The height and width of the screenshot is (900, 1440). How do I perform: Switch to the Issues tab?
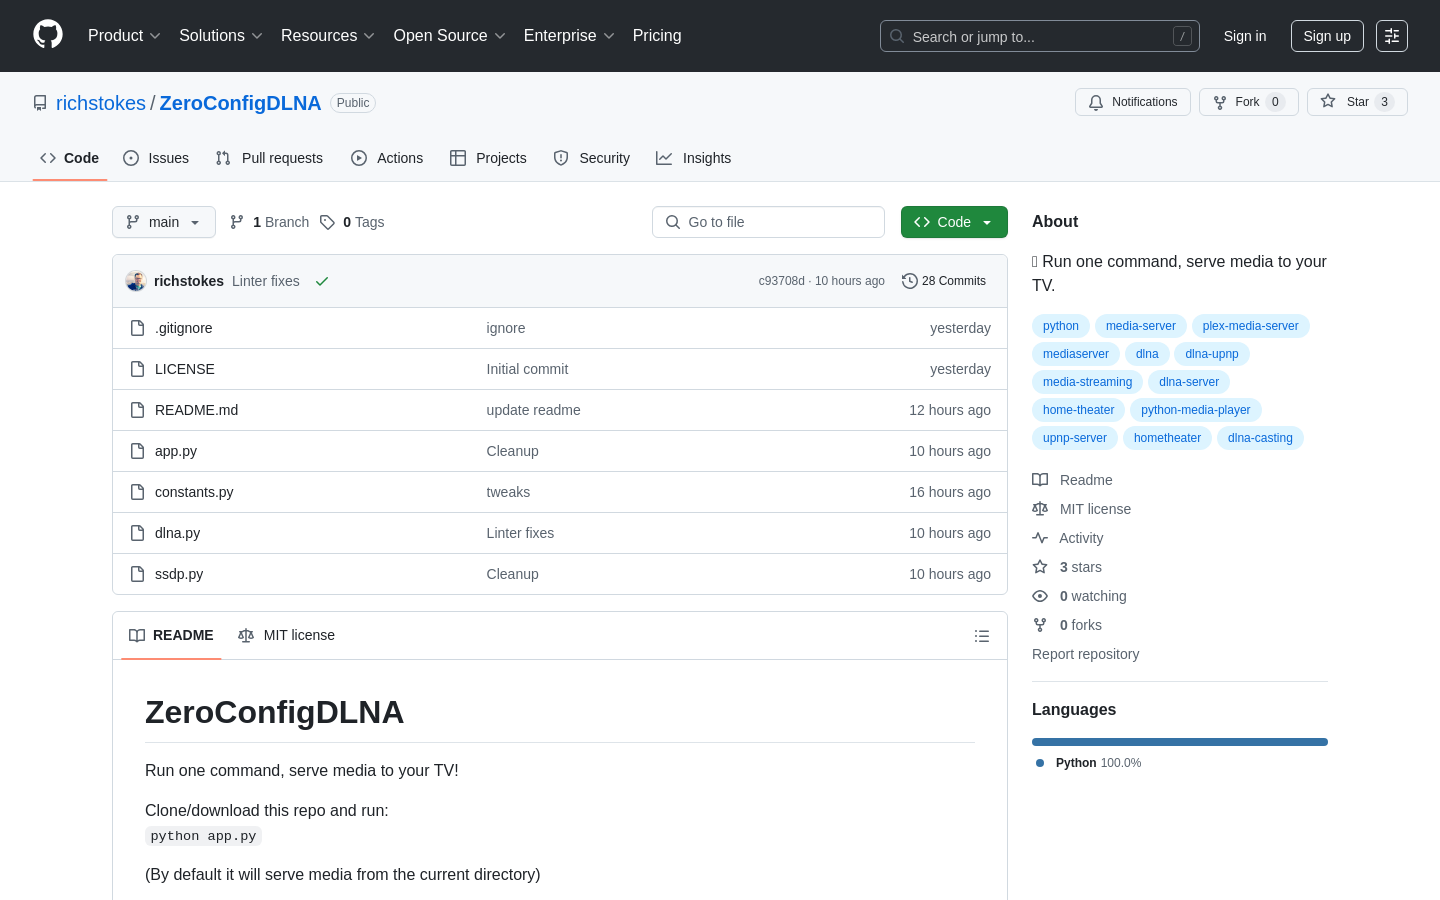156,158
